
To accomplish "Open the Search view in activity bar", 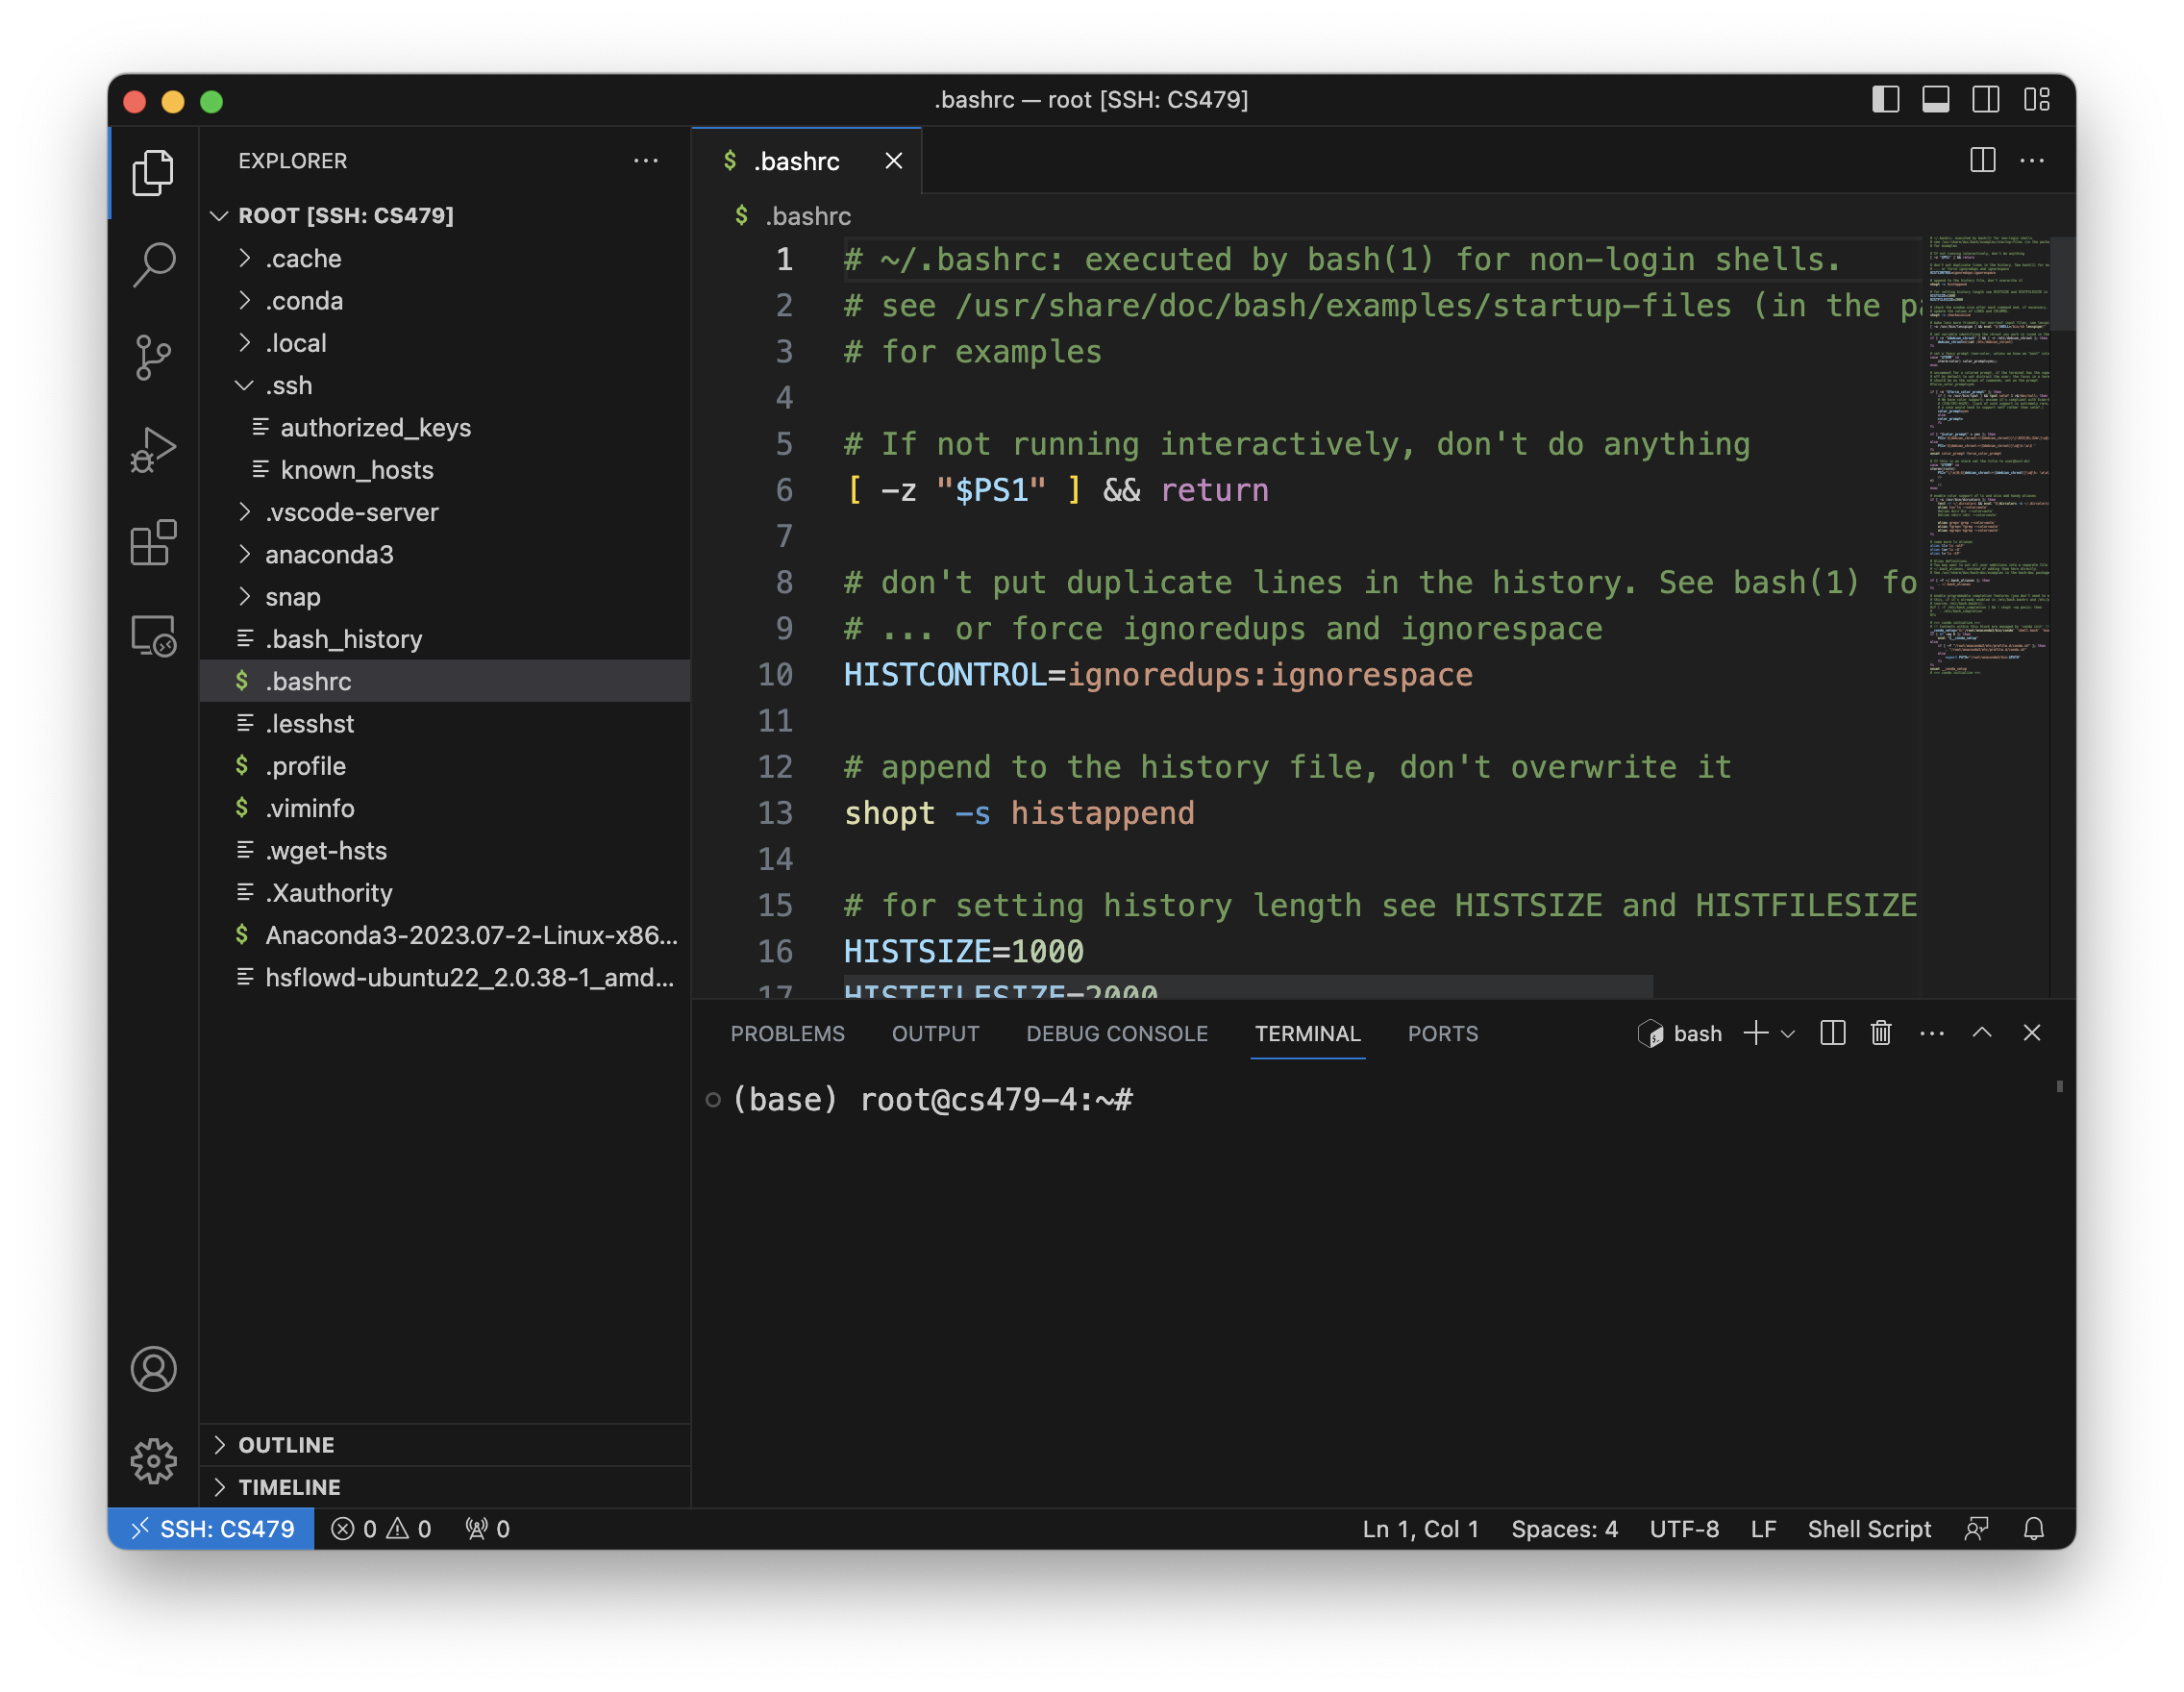I will (x=153, y=265).
